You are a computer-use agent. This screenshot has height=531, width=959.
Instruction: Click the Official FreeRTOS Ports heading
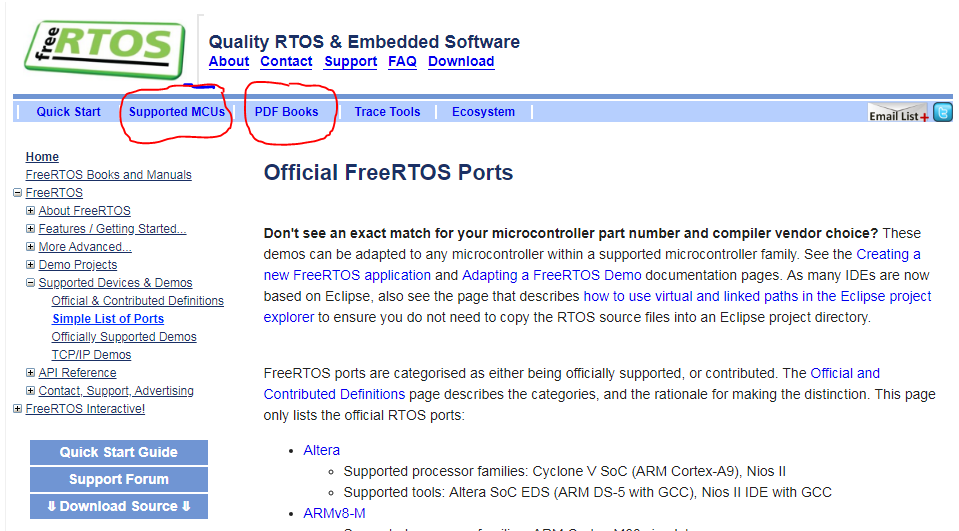388,173
